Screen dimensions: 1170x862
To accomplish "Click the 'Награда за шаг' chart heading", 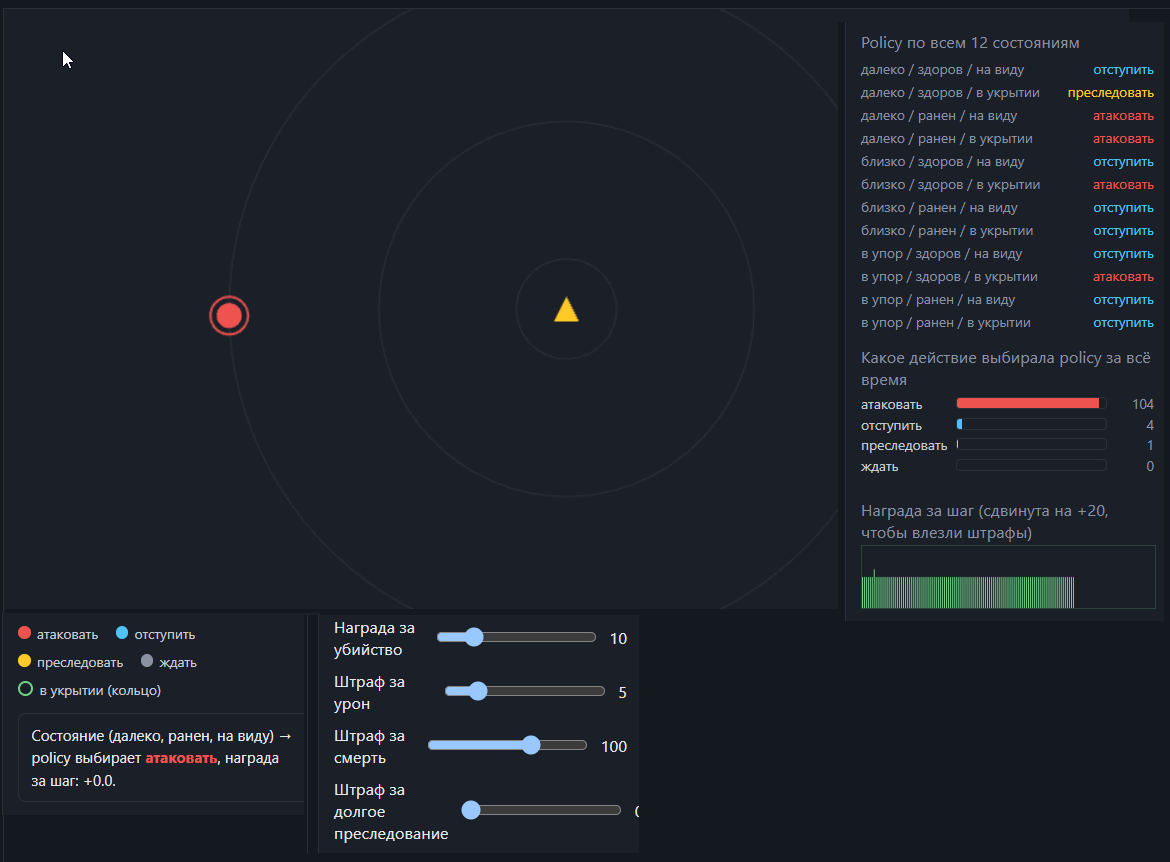I will (985, 522).
